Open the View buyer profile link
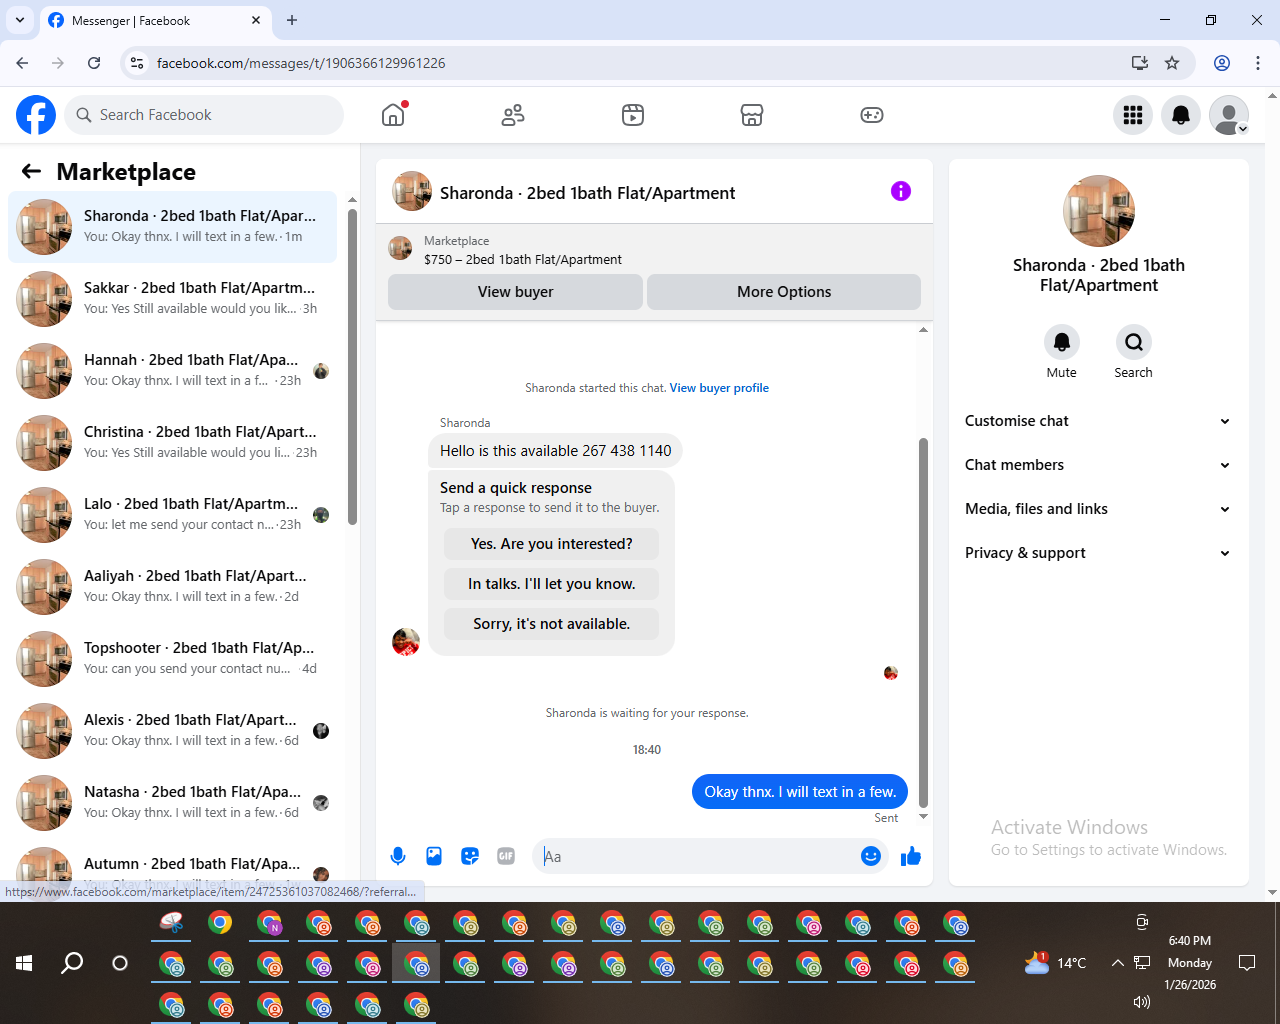 tap(719, 388)
